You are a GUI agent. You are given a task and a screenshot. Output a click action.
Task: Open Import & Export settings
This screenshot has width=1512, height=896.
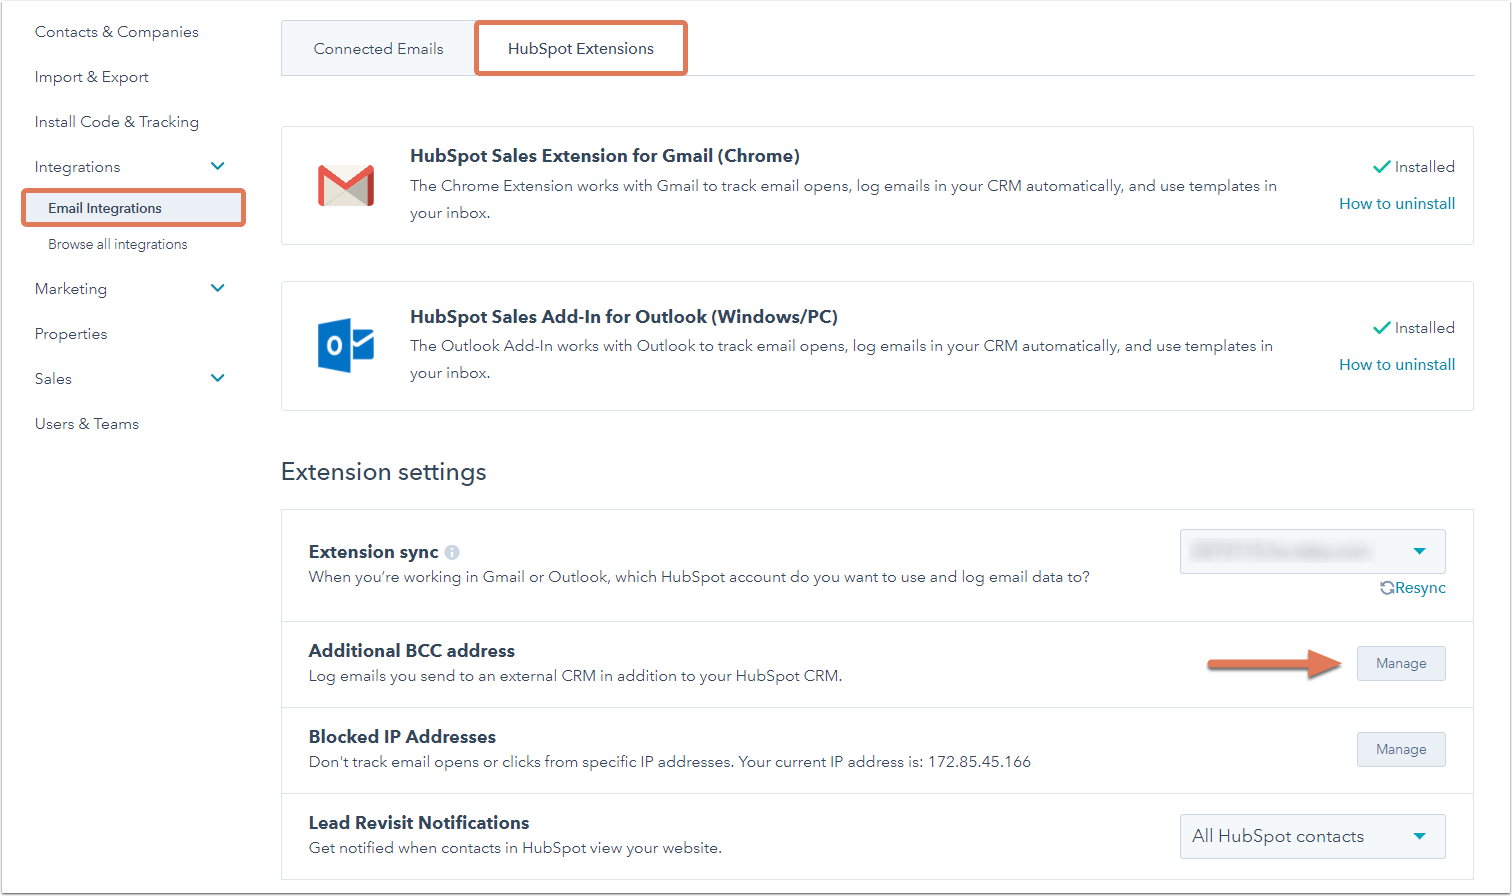[91, 77]
